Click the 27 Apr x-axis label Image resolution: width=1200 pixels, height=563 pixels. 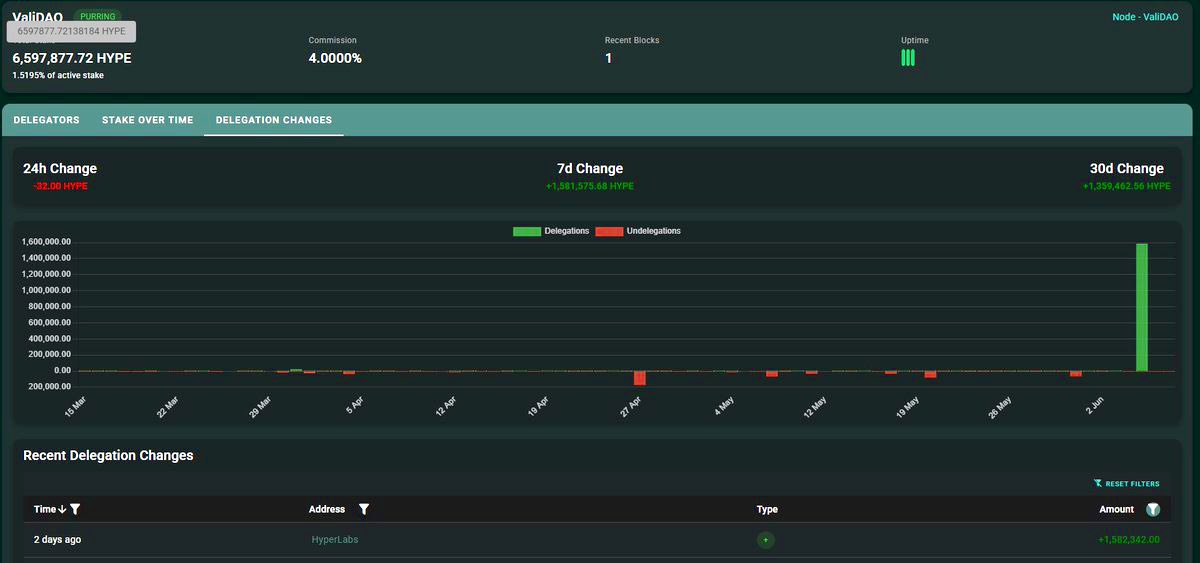[630, 407]
